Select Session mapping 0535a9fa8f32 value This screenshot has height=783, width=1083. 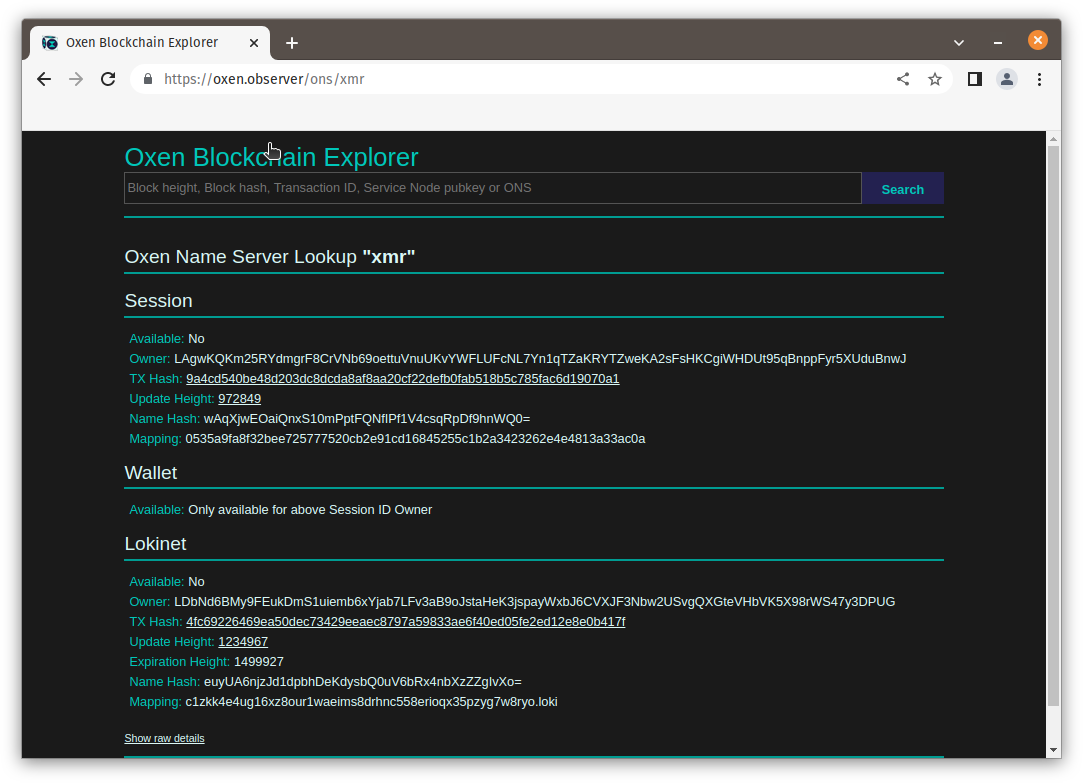415,438
